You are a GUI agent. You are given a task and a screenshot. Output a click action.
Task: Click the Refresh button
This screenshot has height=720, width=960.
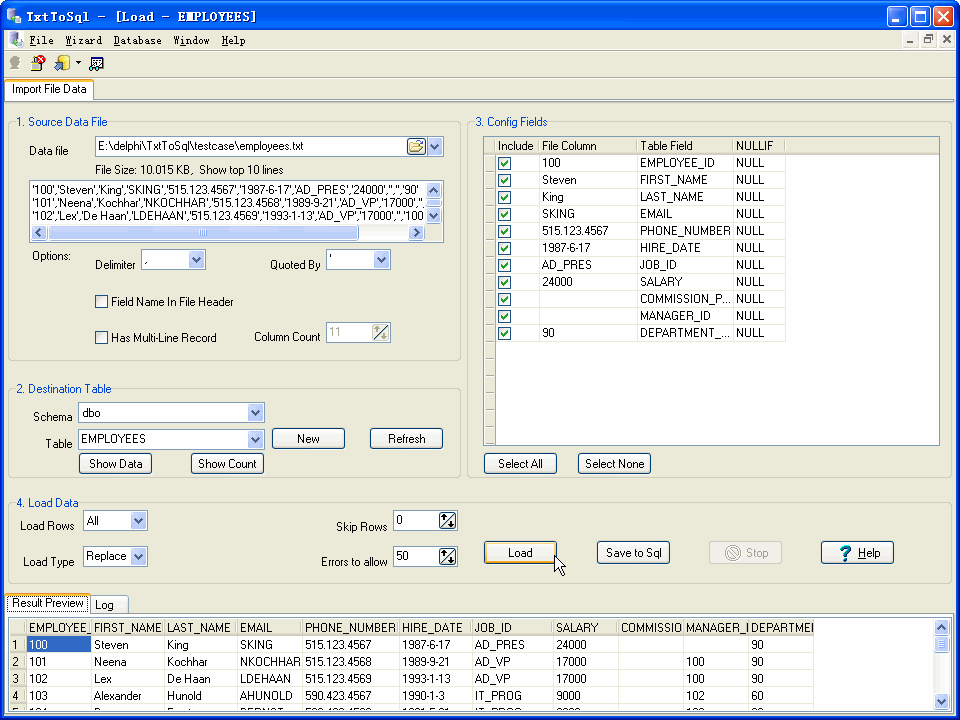(x=407, y=439)
